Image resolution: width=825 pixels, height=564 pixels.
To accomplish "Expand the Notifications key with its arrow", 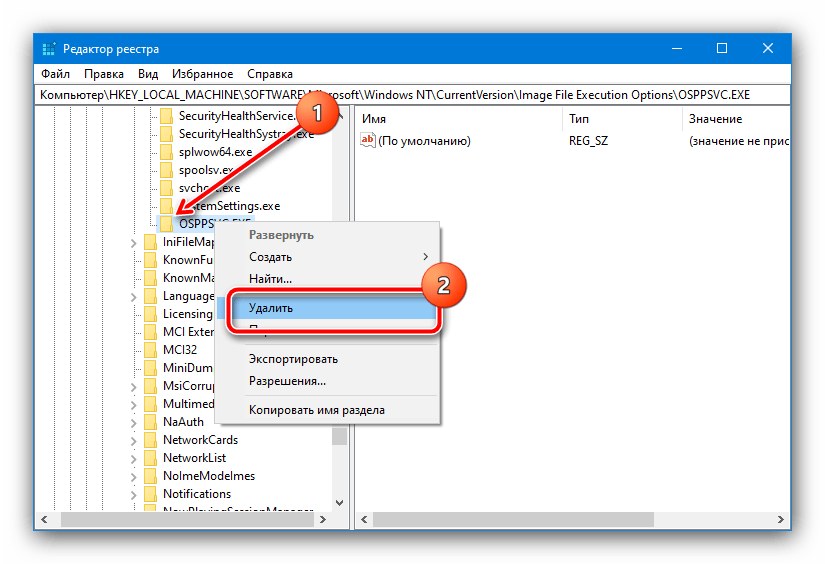I will pyautogui.click(x=135, y=494).
